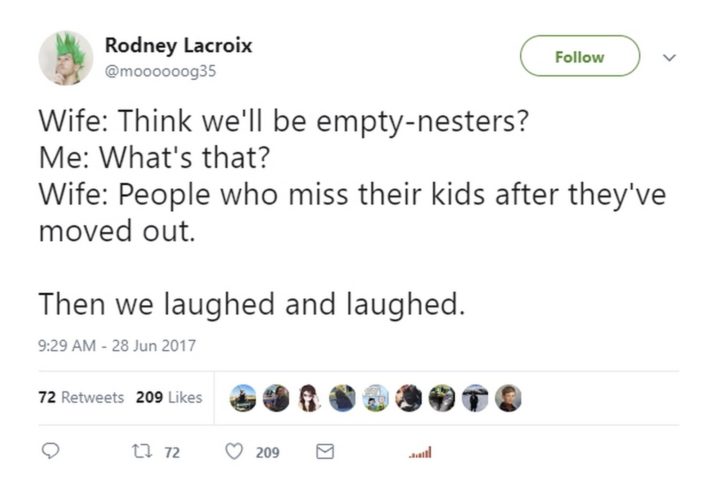The width and height of the screenshot is (720, 494).
Task: Open the 9:29 AM - 28 Jun 2017 timestamp
Action: (x=116, y=346)
